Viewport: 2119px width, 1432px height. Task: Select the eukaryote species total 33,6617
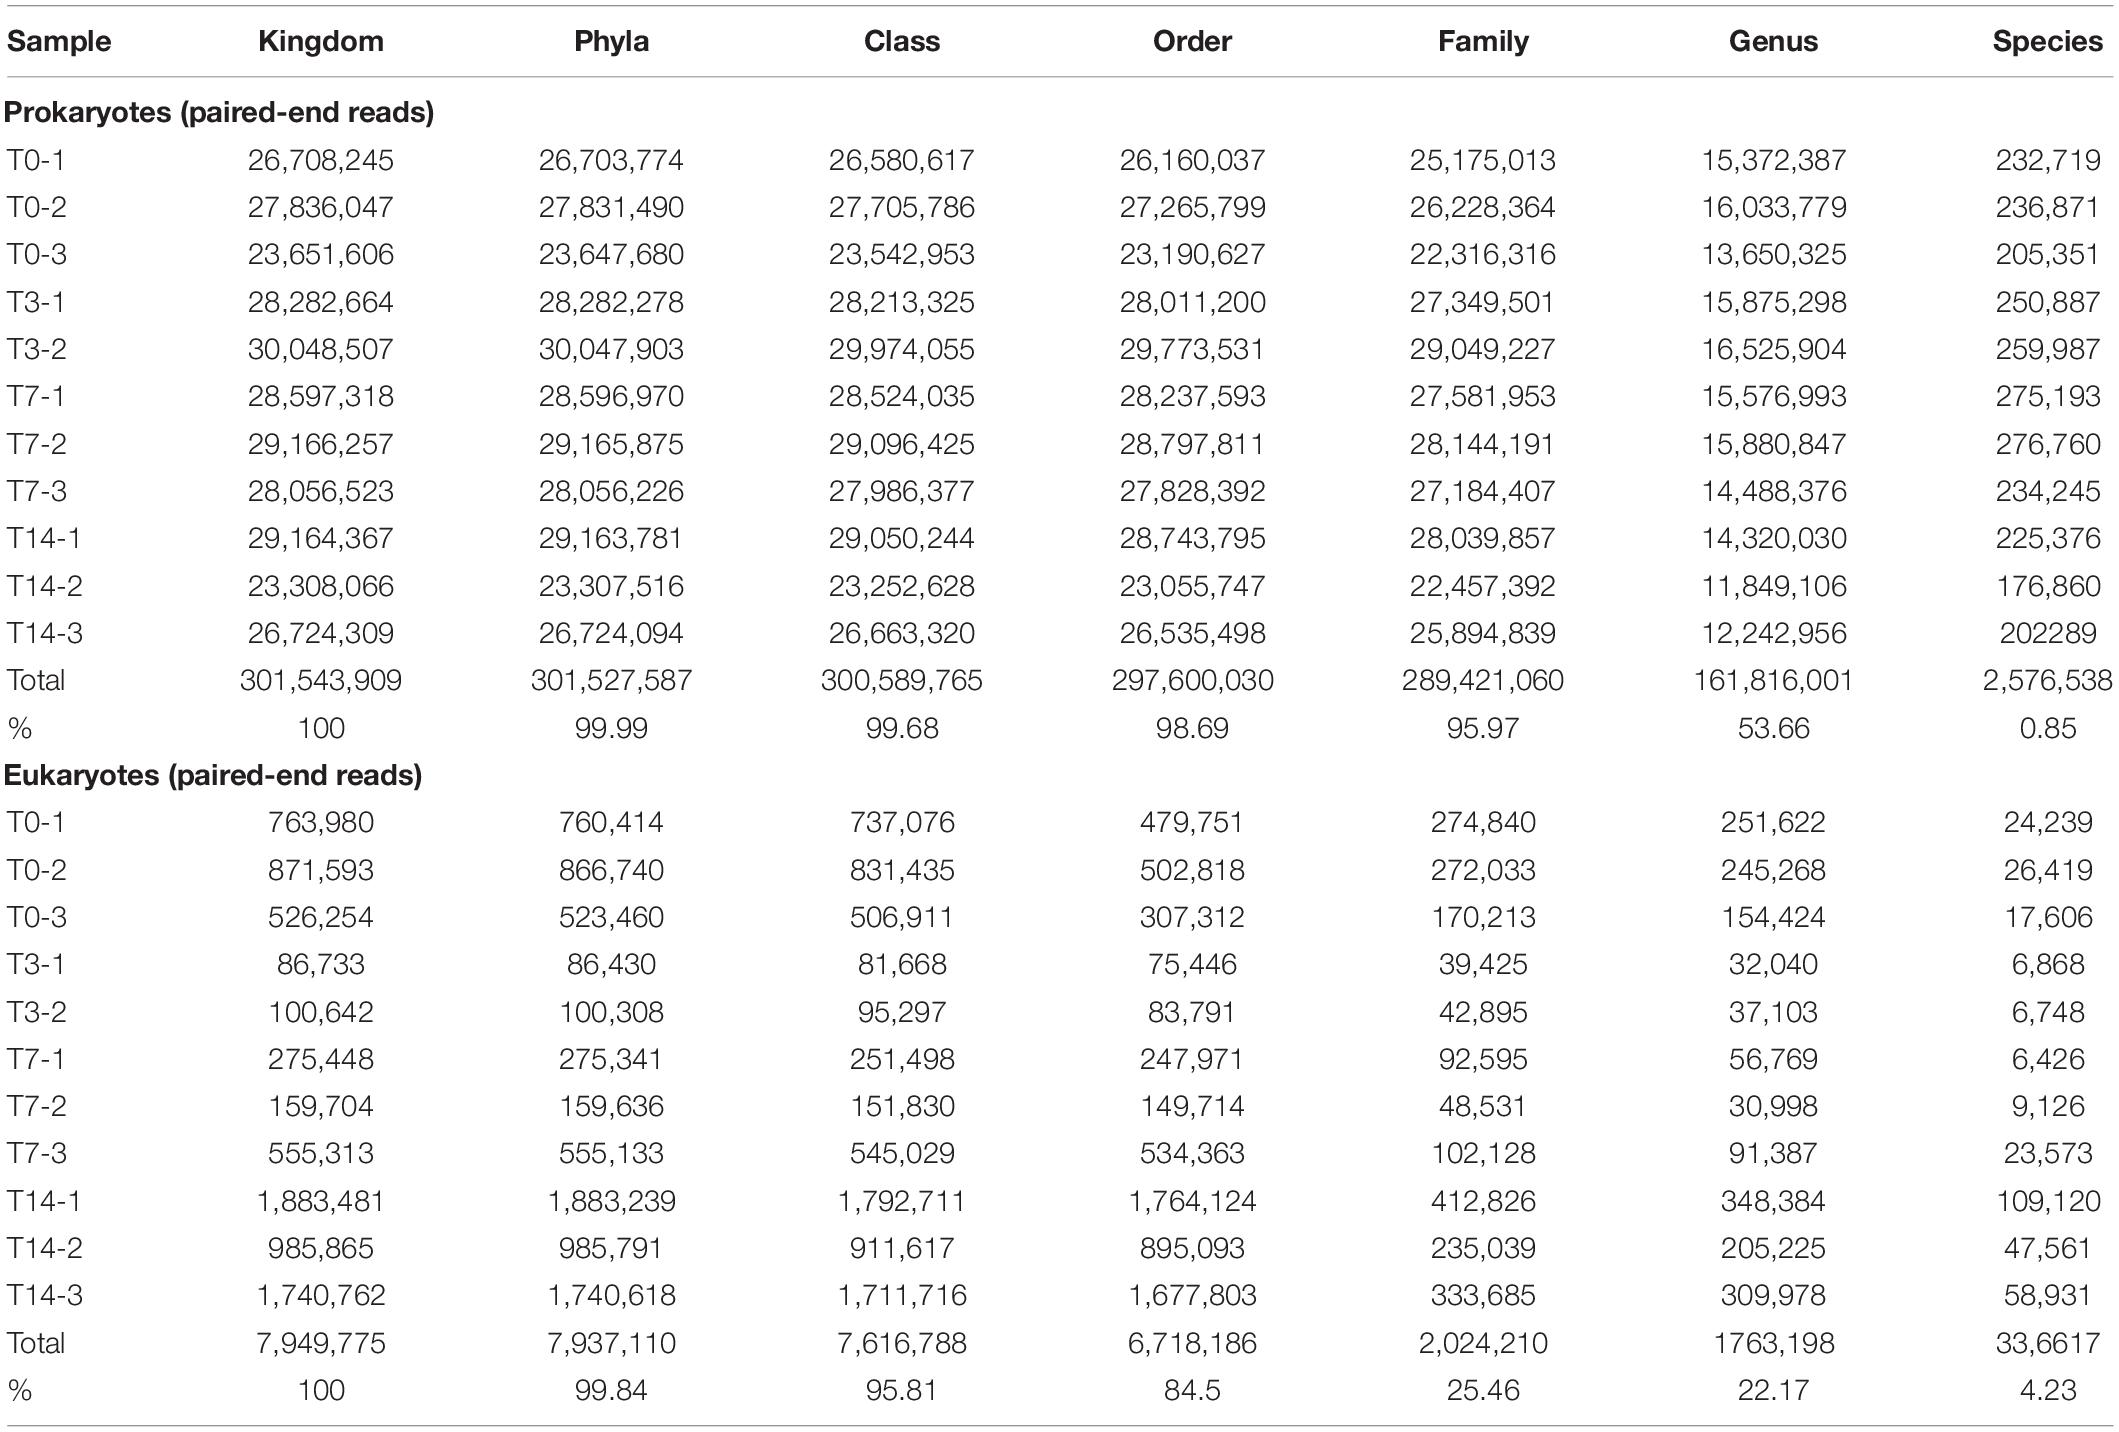coord(2047,1343)
